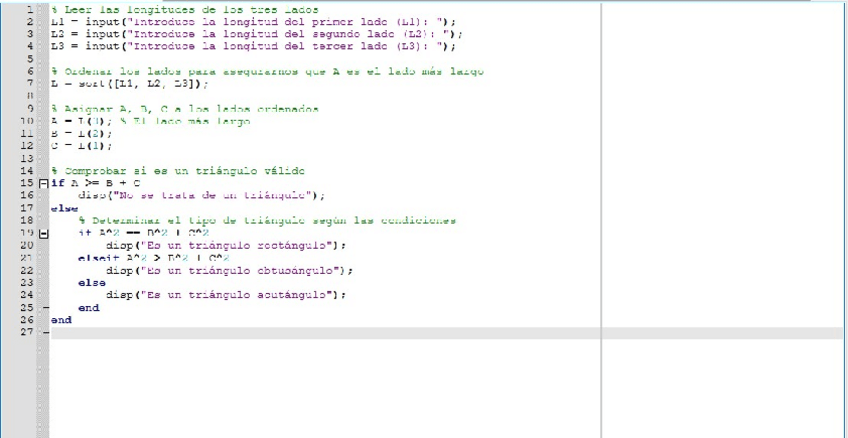Place cursor on the L3 input line for 'tercer lado'

point(254,47)
